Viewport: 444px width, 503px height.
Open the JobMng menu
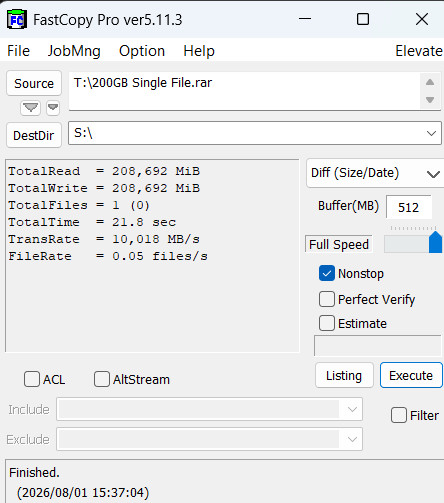[x=74, y=51]
